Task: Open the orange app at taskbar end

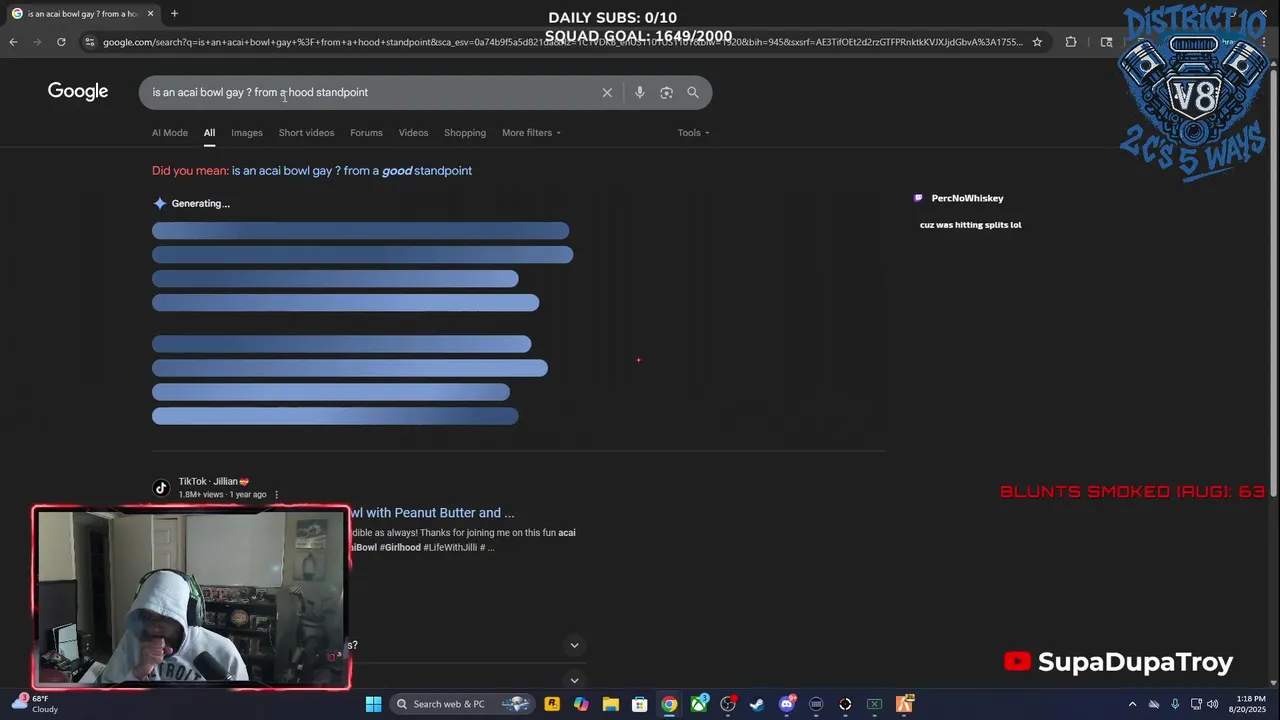Action: pos(904,704)
